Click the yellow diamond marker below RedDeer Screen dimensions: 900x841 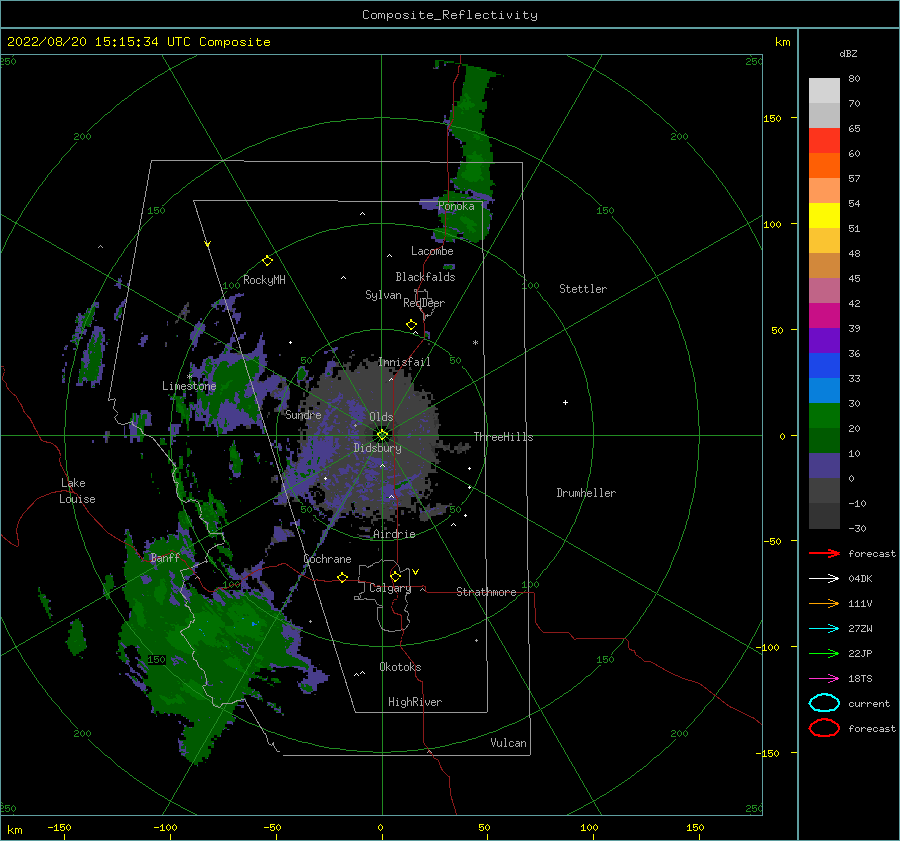[x=412, y=325]
